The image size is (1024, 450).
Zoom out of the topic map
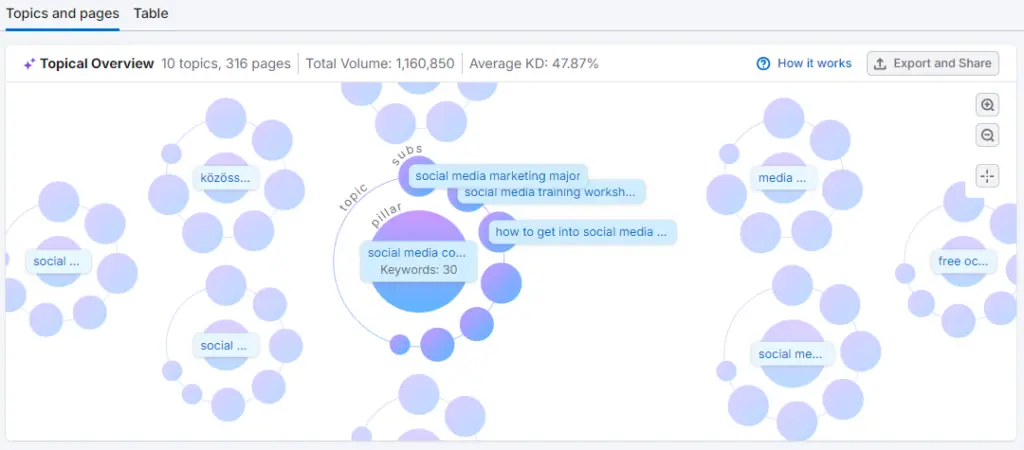pyautogui.click(x=987, y=136)
